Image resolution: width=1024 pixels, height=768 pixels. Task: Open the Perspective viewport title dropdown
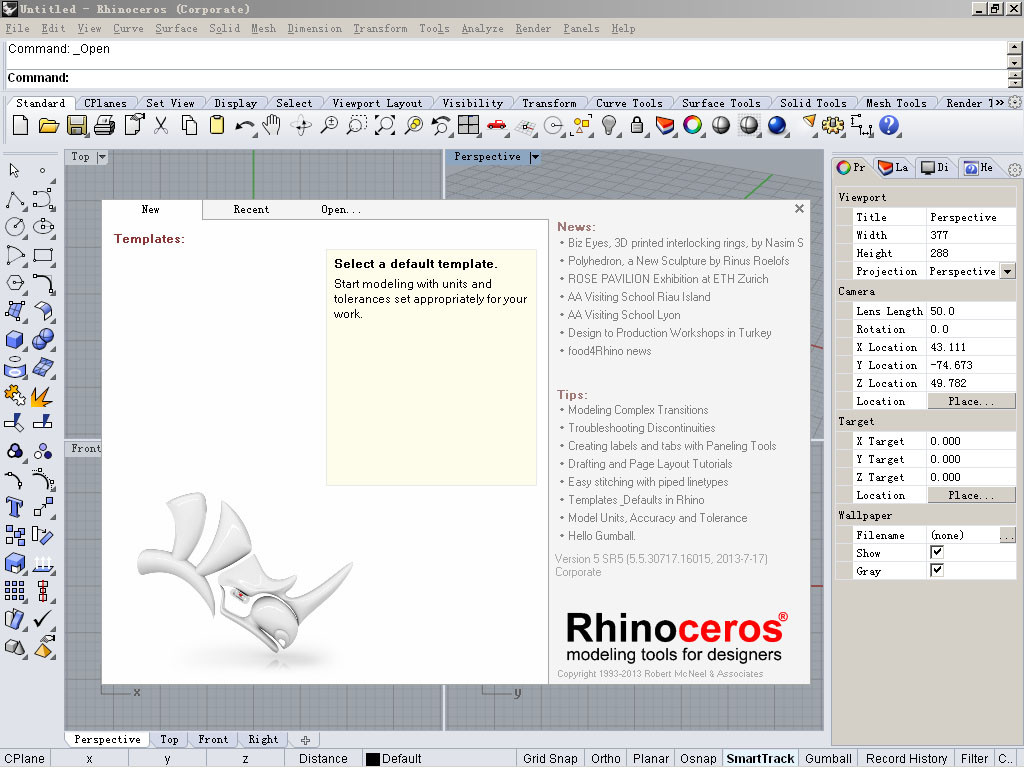pyautogui.click(x=535, y=157)
